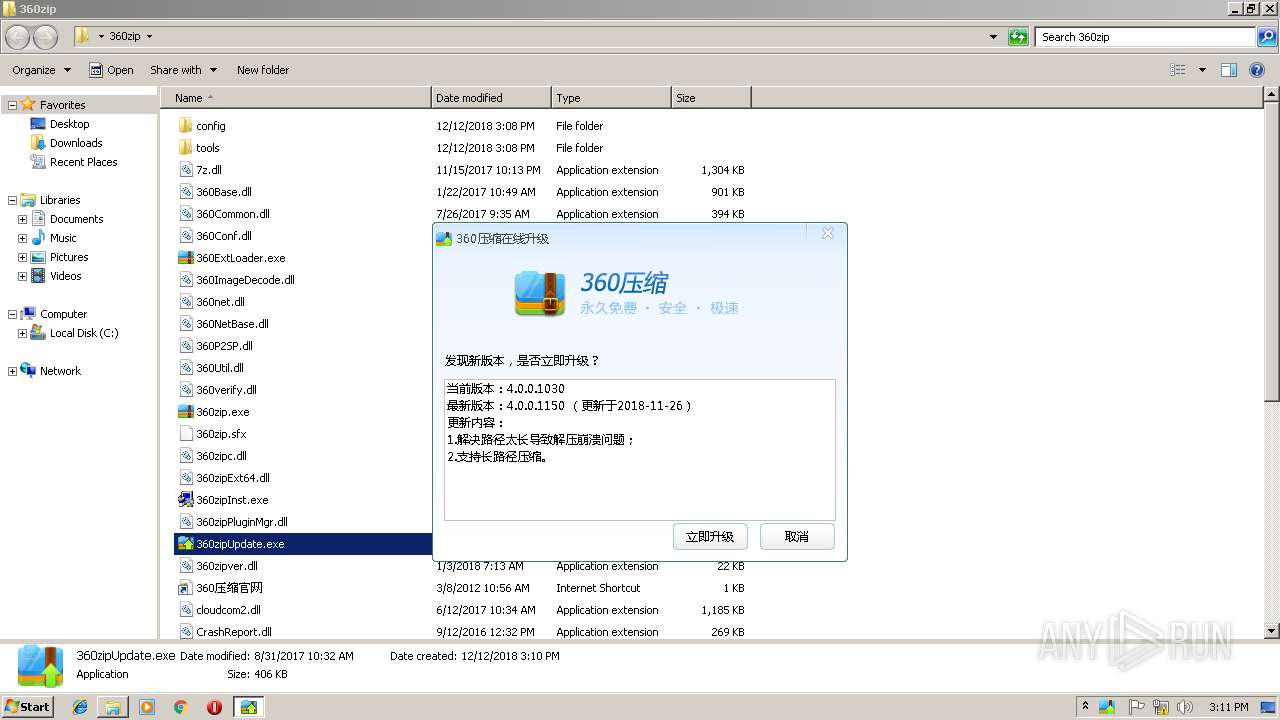This screenshot has width=1280, height=720.
Task: Click the file list scroll up arrow
Action: click(x=1271, y=96)
